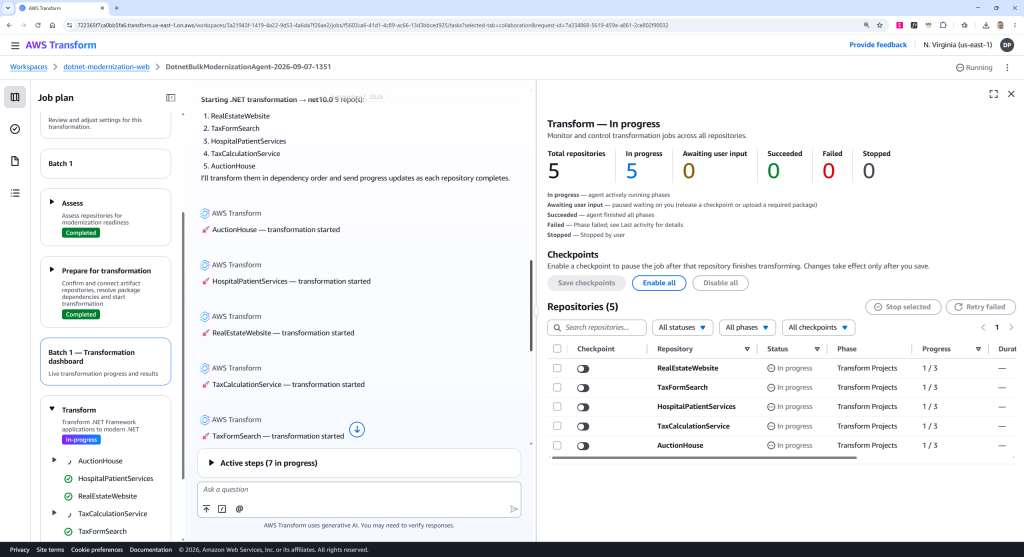Expand the dashboard panel to fullscreen
The height and width of the screenshot is (557, 1024).
[x=993, y=94]
